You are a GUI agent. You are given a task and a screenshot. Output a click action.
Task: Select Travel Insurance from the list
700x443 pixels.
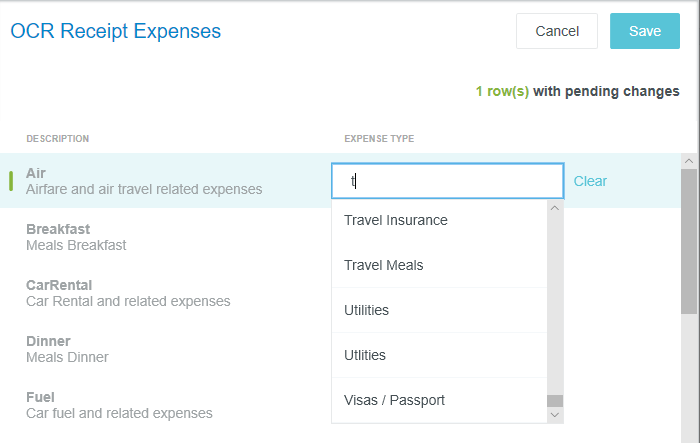tap(396, 220)
